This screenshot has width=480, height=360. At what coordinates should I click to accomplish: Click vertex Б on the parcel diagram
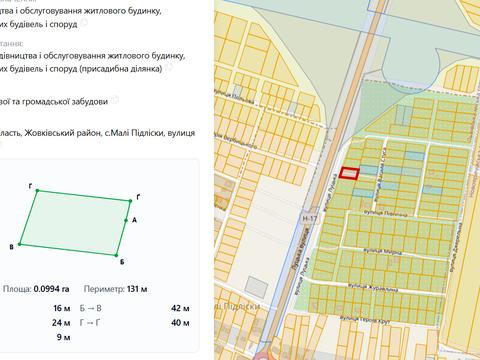[x=116, y=255]
